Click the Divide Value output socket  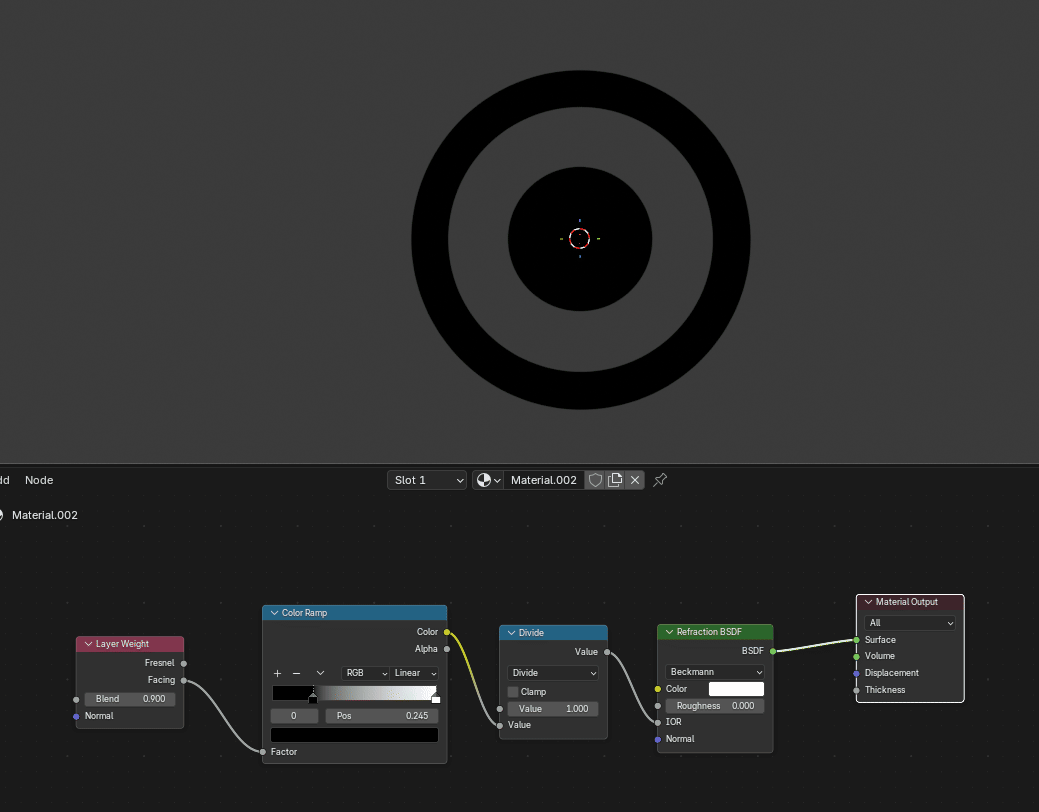coord(607,652)
